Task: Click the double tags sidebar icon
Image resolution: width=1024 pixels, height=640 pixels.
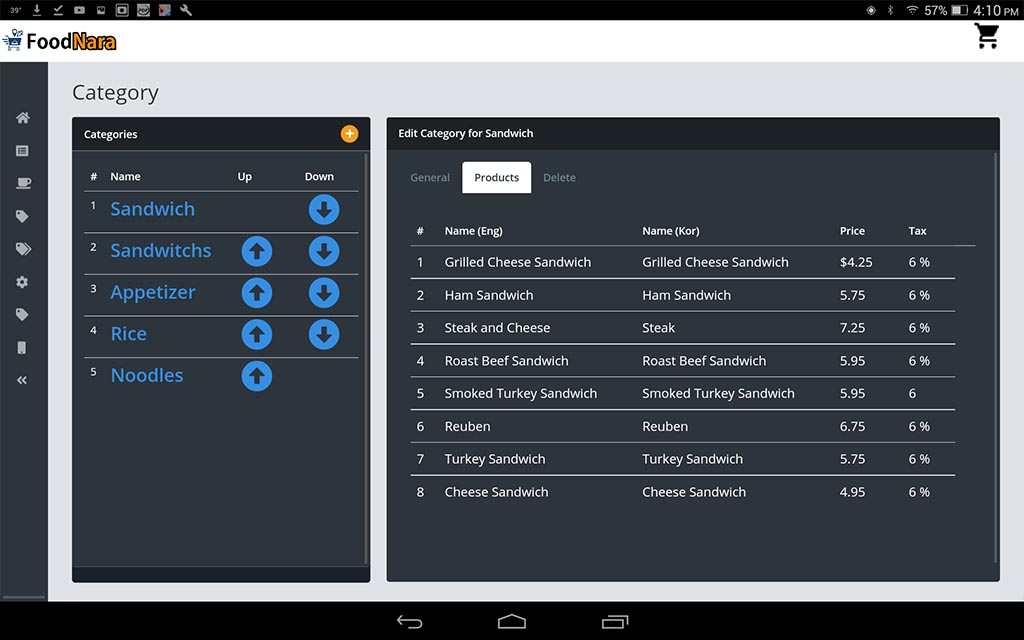Action: click(22, 249)
